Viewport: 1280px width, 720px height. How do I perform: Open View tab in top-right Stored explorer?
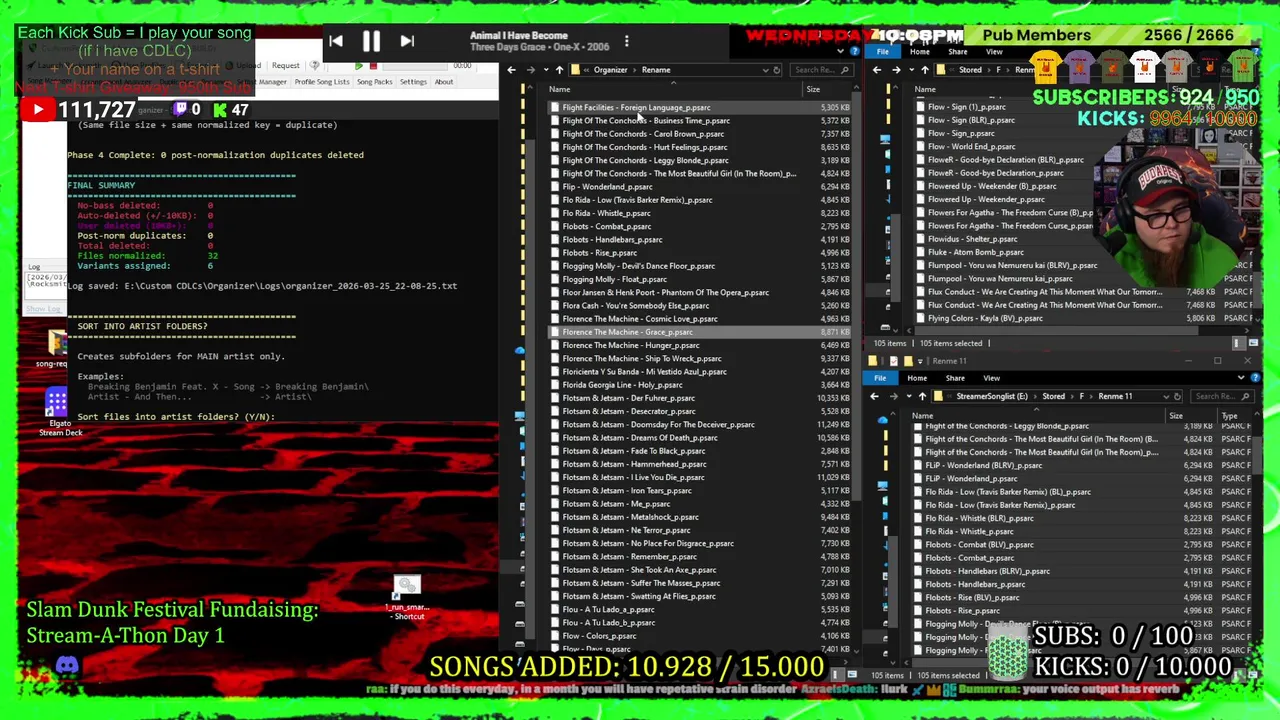(x=994, y=52)
